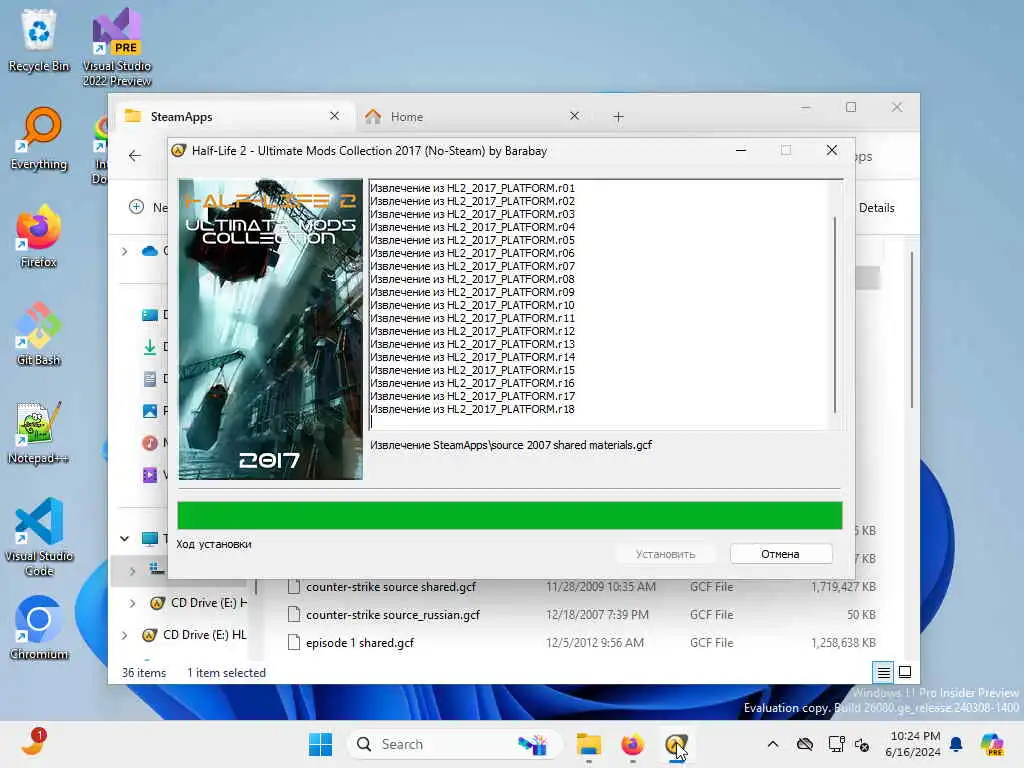The image size is (1024, 768).
Task: Open the Windows Start menu
Action: (320, 744)
